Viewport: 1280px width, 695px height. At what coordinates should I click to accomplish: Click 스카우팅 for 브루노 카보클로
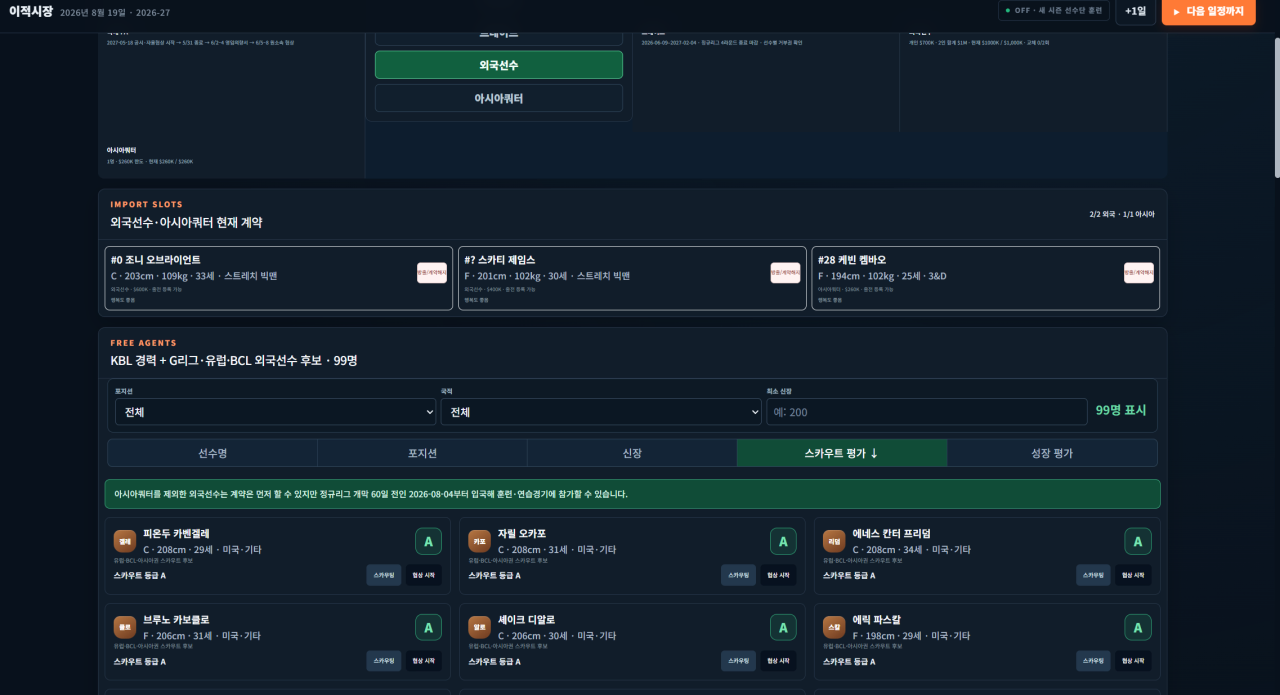pos(384,661)
